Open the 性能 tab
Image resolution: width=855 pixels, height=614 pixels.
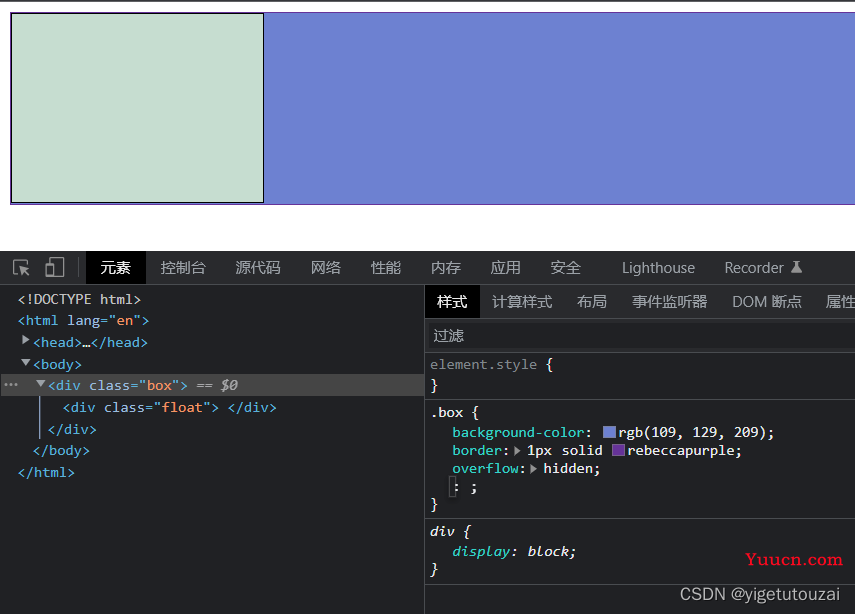386,268
